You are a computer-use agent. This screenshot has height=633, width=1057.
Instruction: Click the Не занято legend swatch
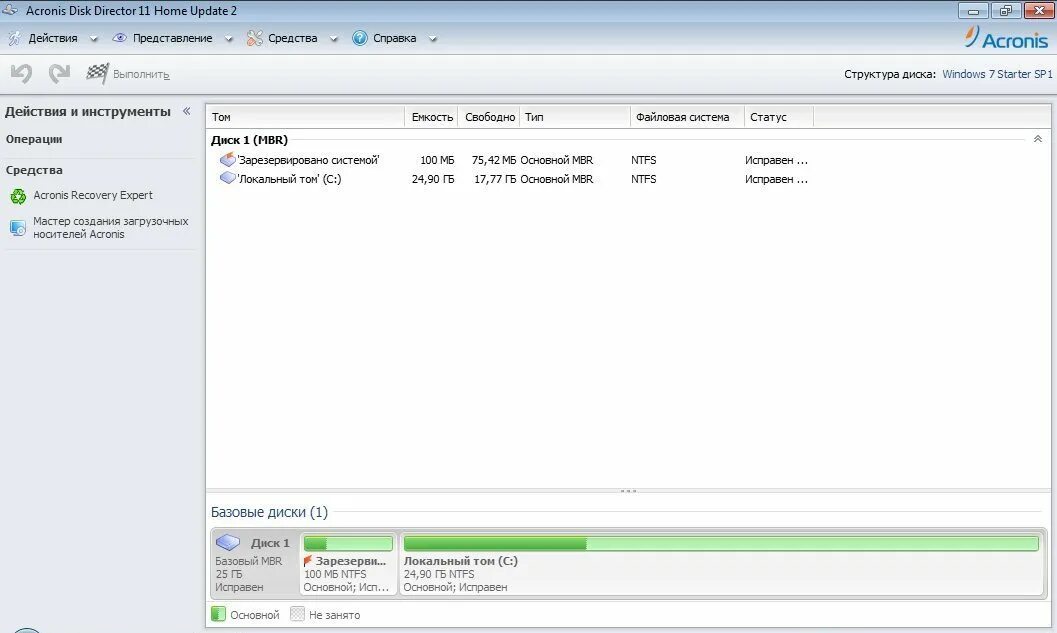click(297, 613)
